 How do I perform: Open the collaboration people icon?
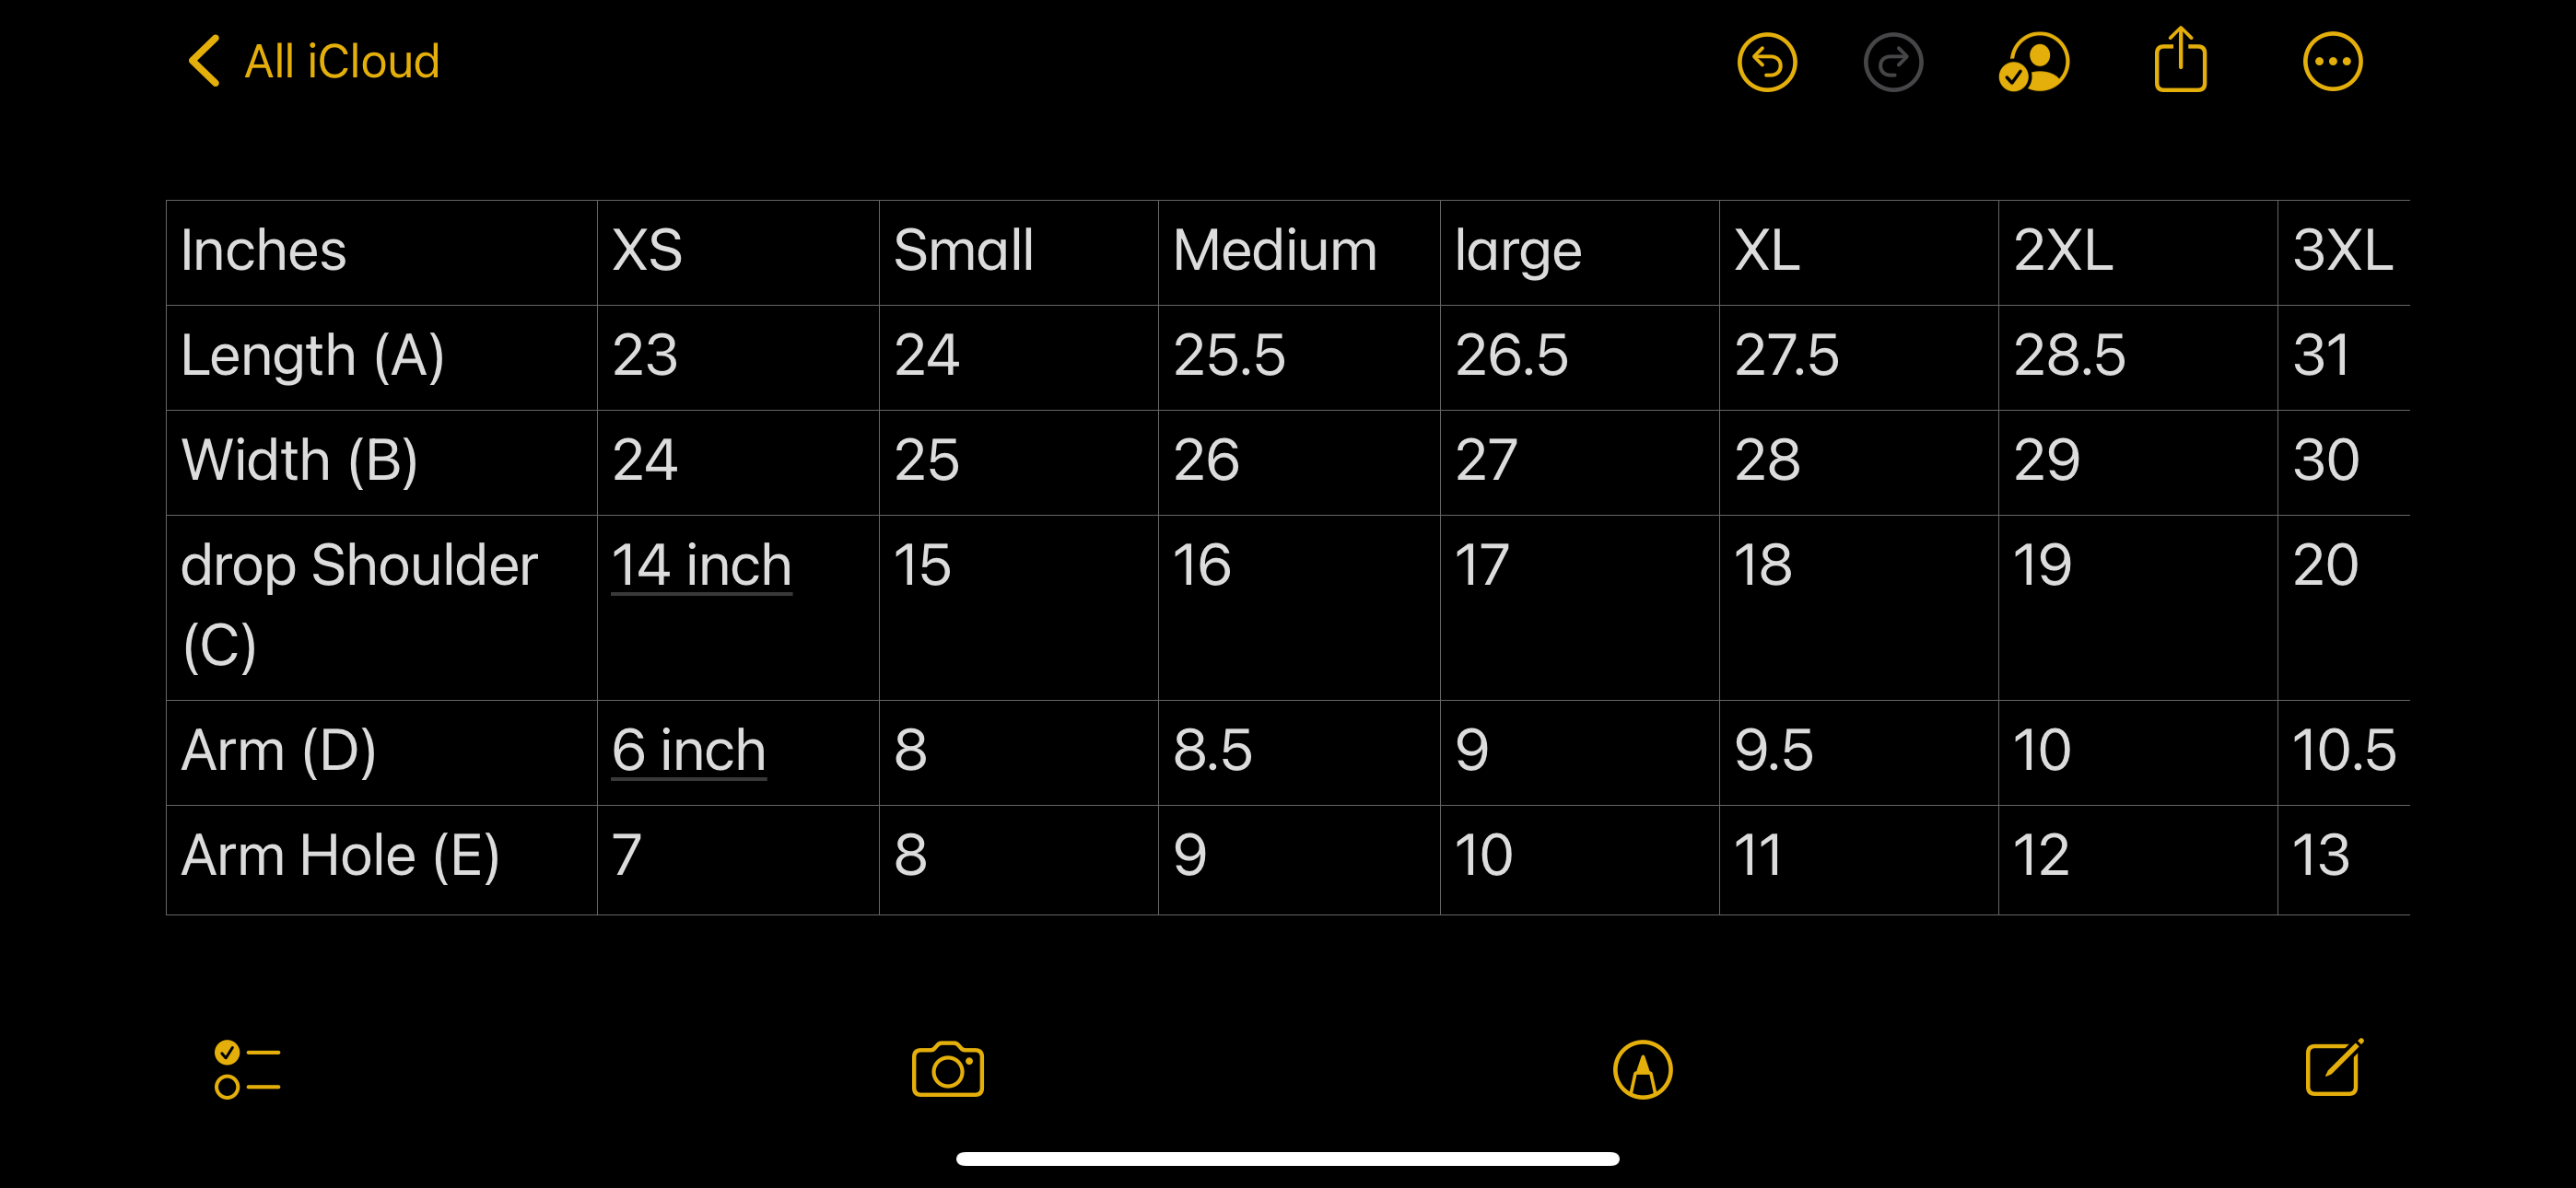coord(2034,62)
